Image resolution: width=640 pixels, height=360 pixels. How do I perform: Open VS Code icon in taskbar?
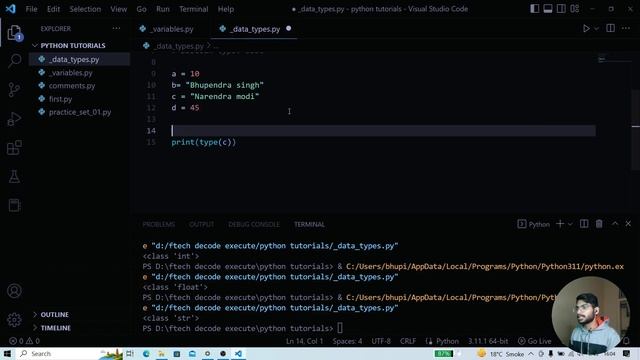(x=238, y=353)
